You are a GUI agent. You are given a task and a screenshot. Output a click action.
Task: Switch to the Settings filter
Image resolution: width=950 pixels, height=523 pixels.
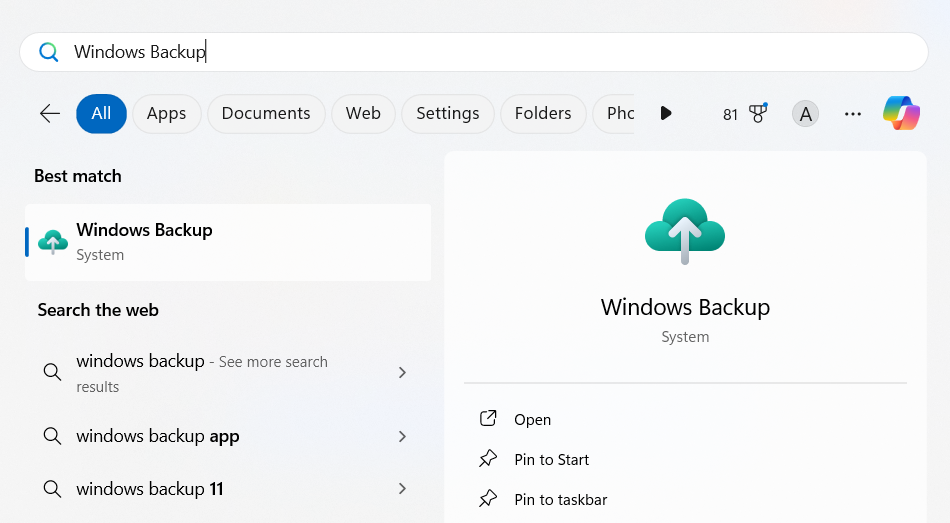coord(448,113)
